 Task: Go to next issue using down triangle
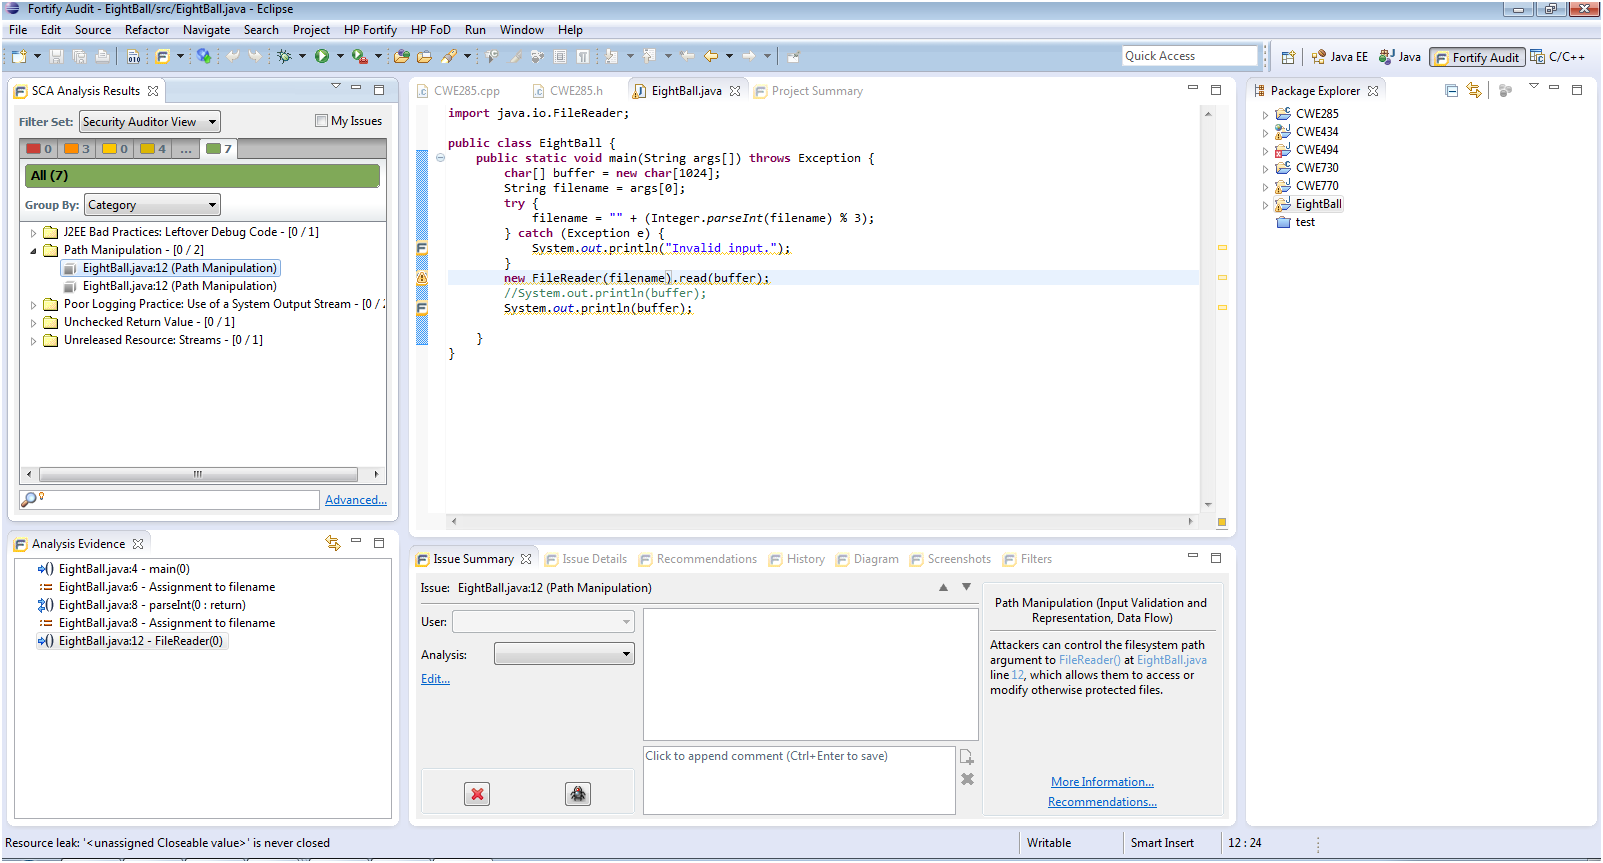point(966,587)
